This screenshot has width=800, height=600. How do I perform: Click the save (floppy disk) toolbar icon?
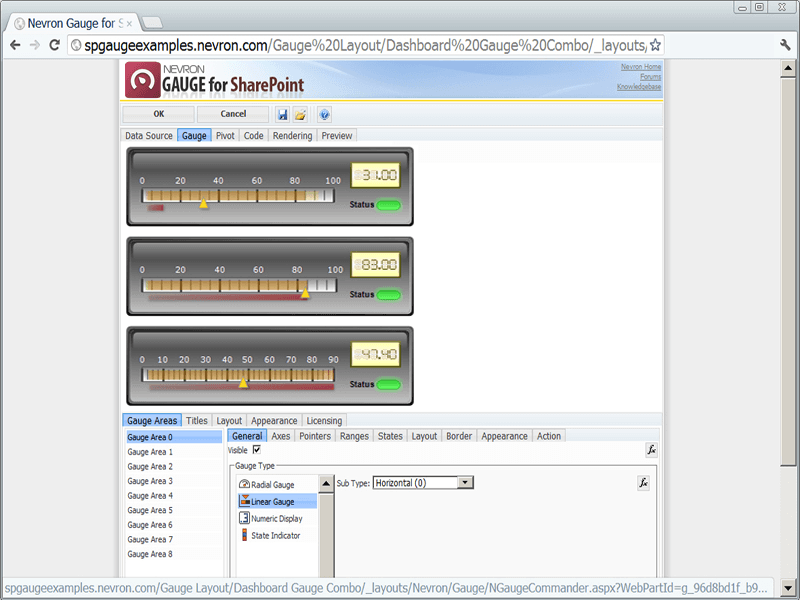click(x=283, y=114)
